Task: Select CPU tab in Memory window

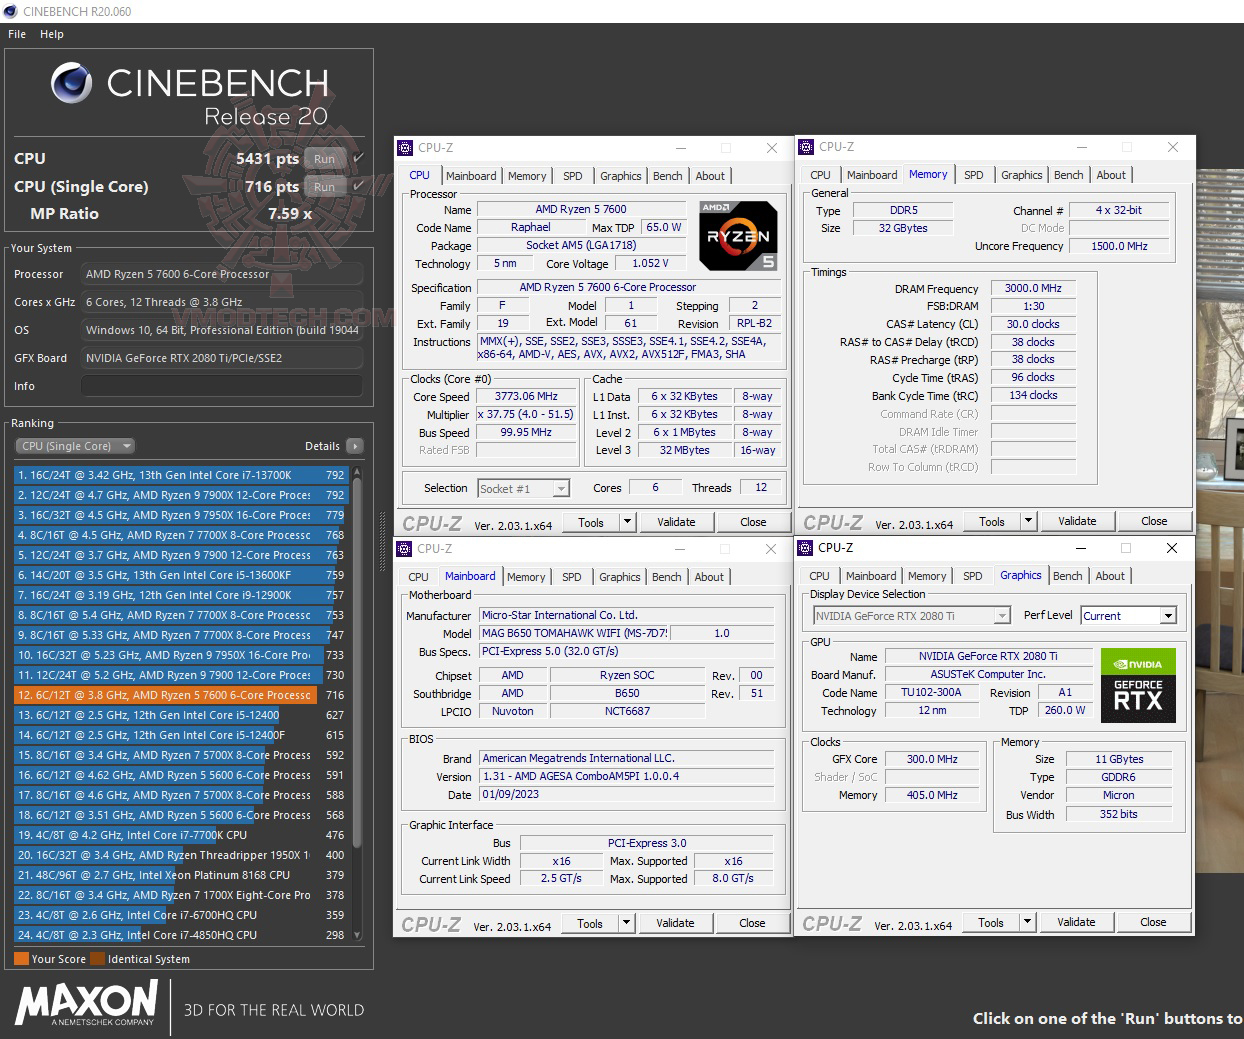Action: click(x=820, y=175)
